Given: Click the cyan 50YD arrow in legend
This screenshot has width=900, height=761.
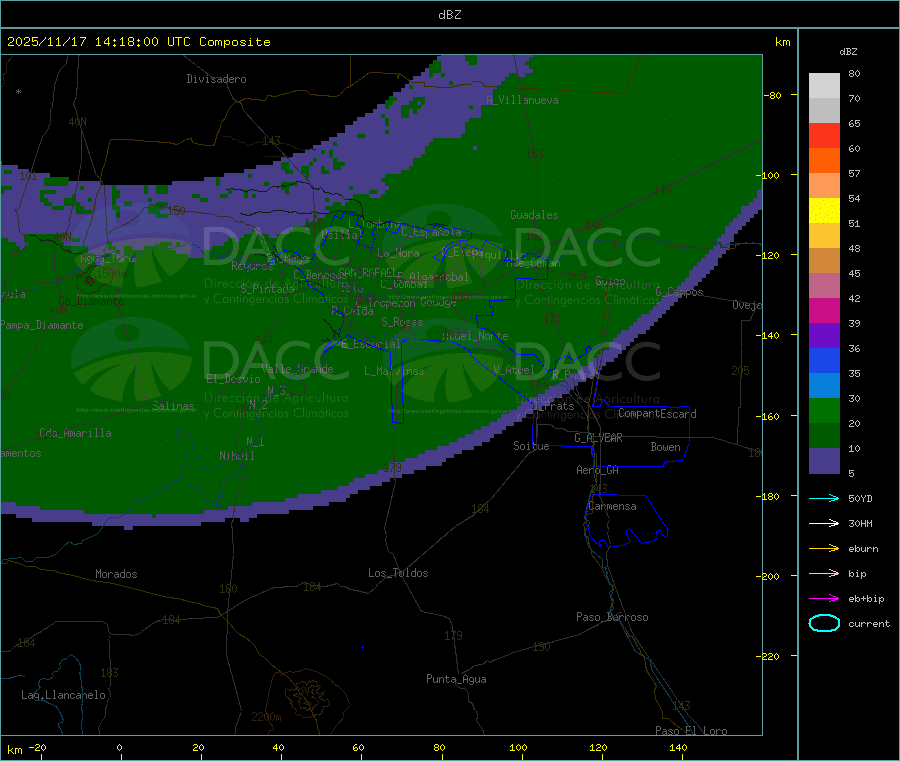Looking at the screenshot, I should click(824, 498).
